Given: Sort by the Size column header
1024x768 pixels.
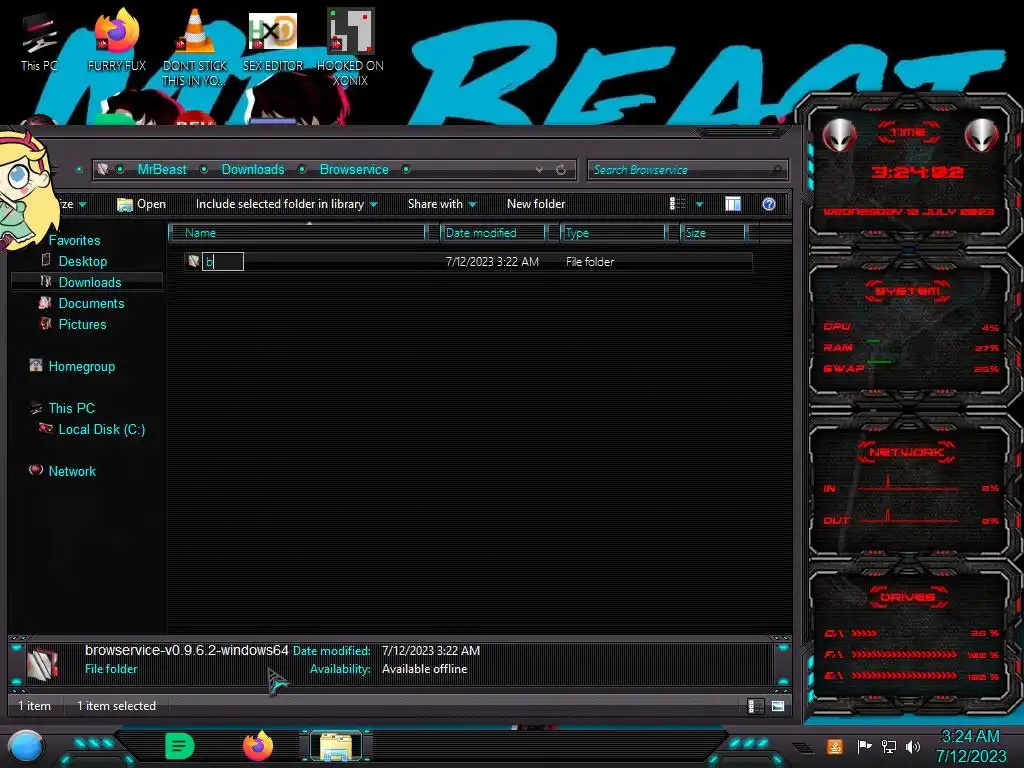Looking at the screenshot, I should click(712, 232).
